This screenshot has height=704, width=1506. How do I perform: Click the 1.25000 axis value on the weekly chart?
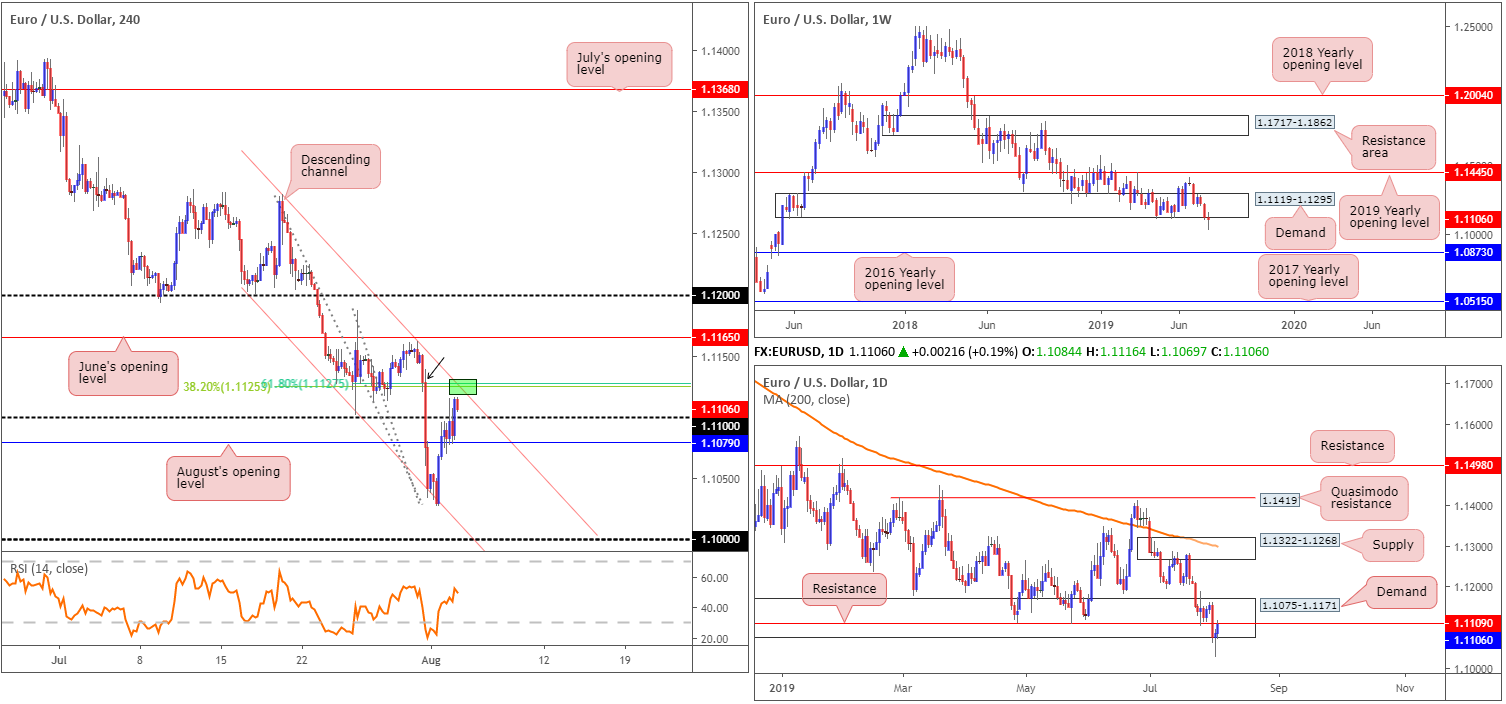(1474, 26)
